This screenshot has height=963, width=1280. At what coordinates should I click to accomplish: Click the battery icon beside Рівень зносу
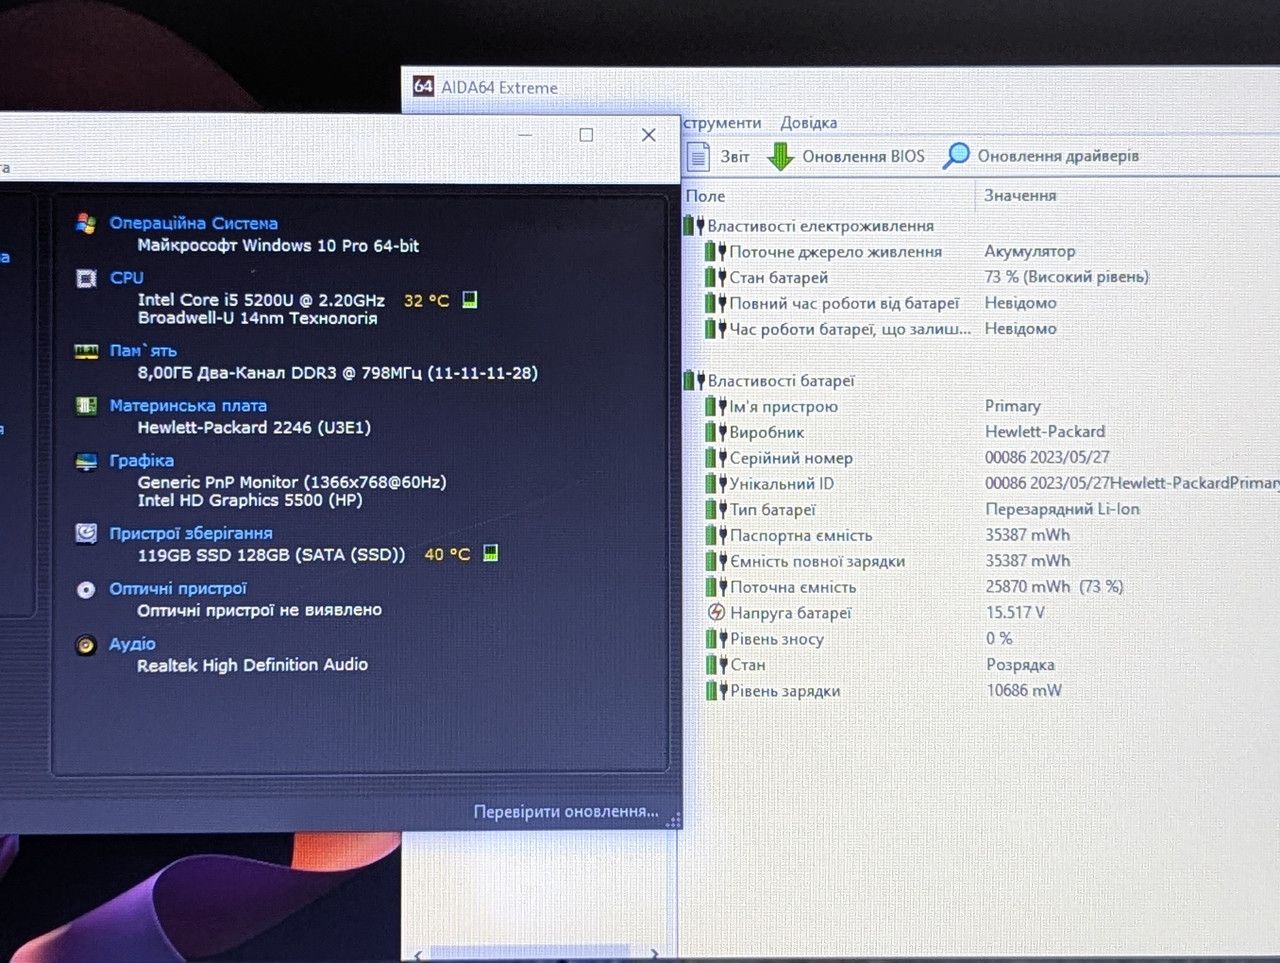(x=715, y=638)
